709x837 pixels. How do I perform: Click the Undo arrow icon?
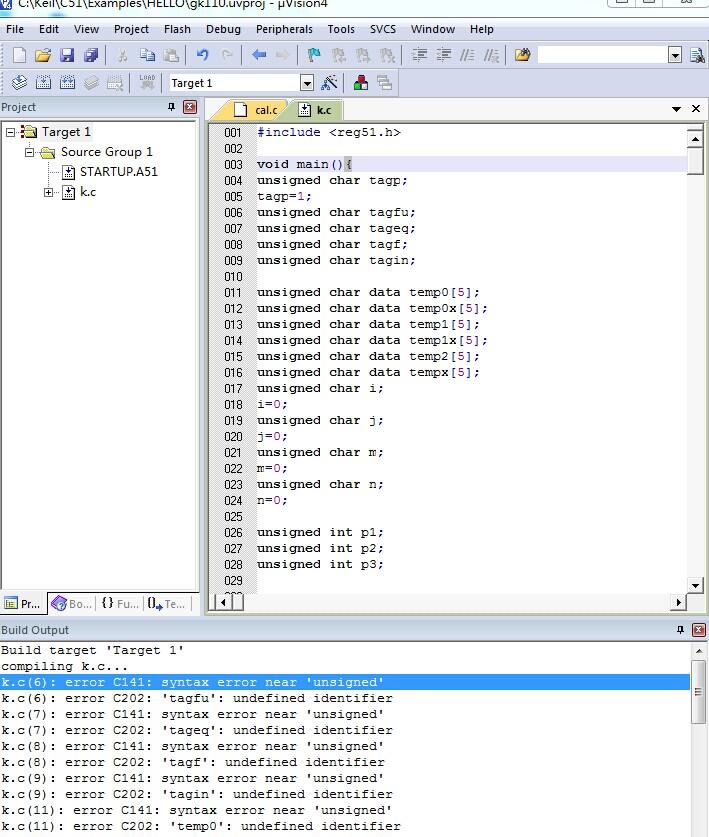point(202,54)
